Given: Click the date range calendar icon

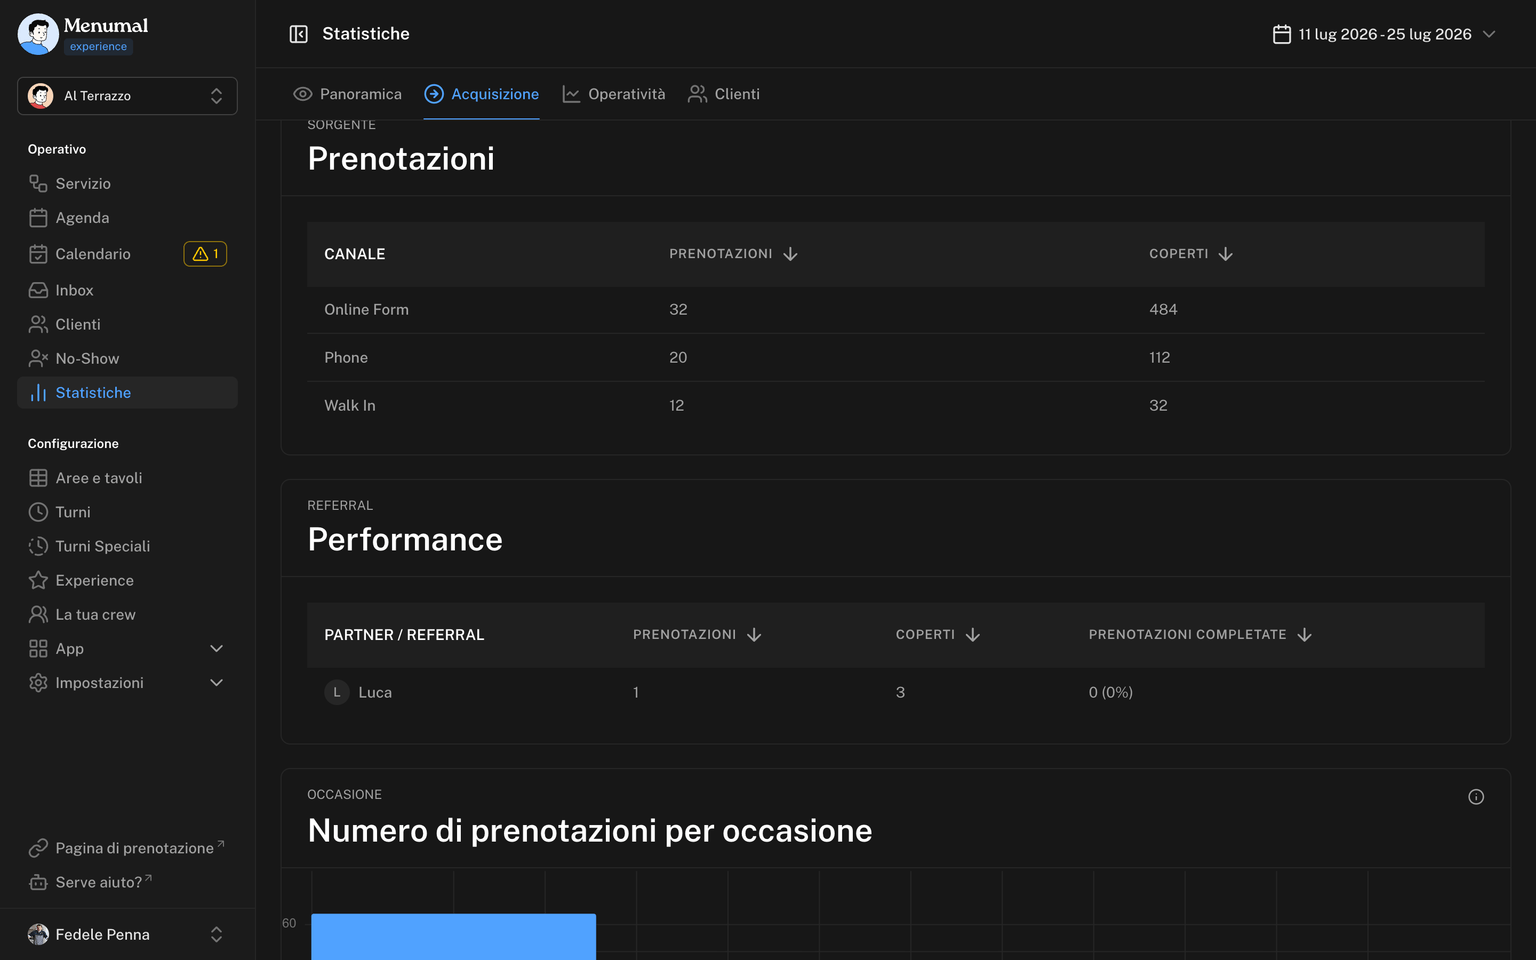Looking at the screenshot, I should tap(1281, 34).
